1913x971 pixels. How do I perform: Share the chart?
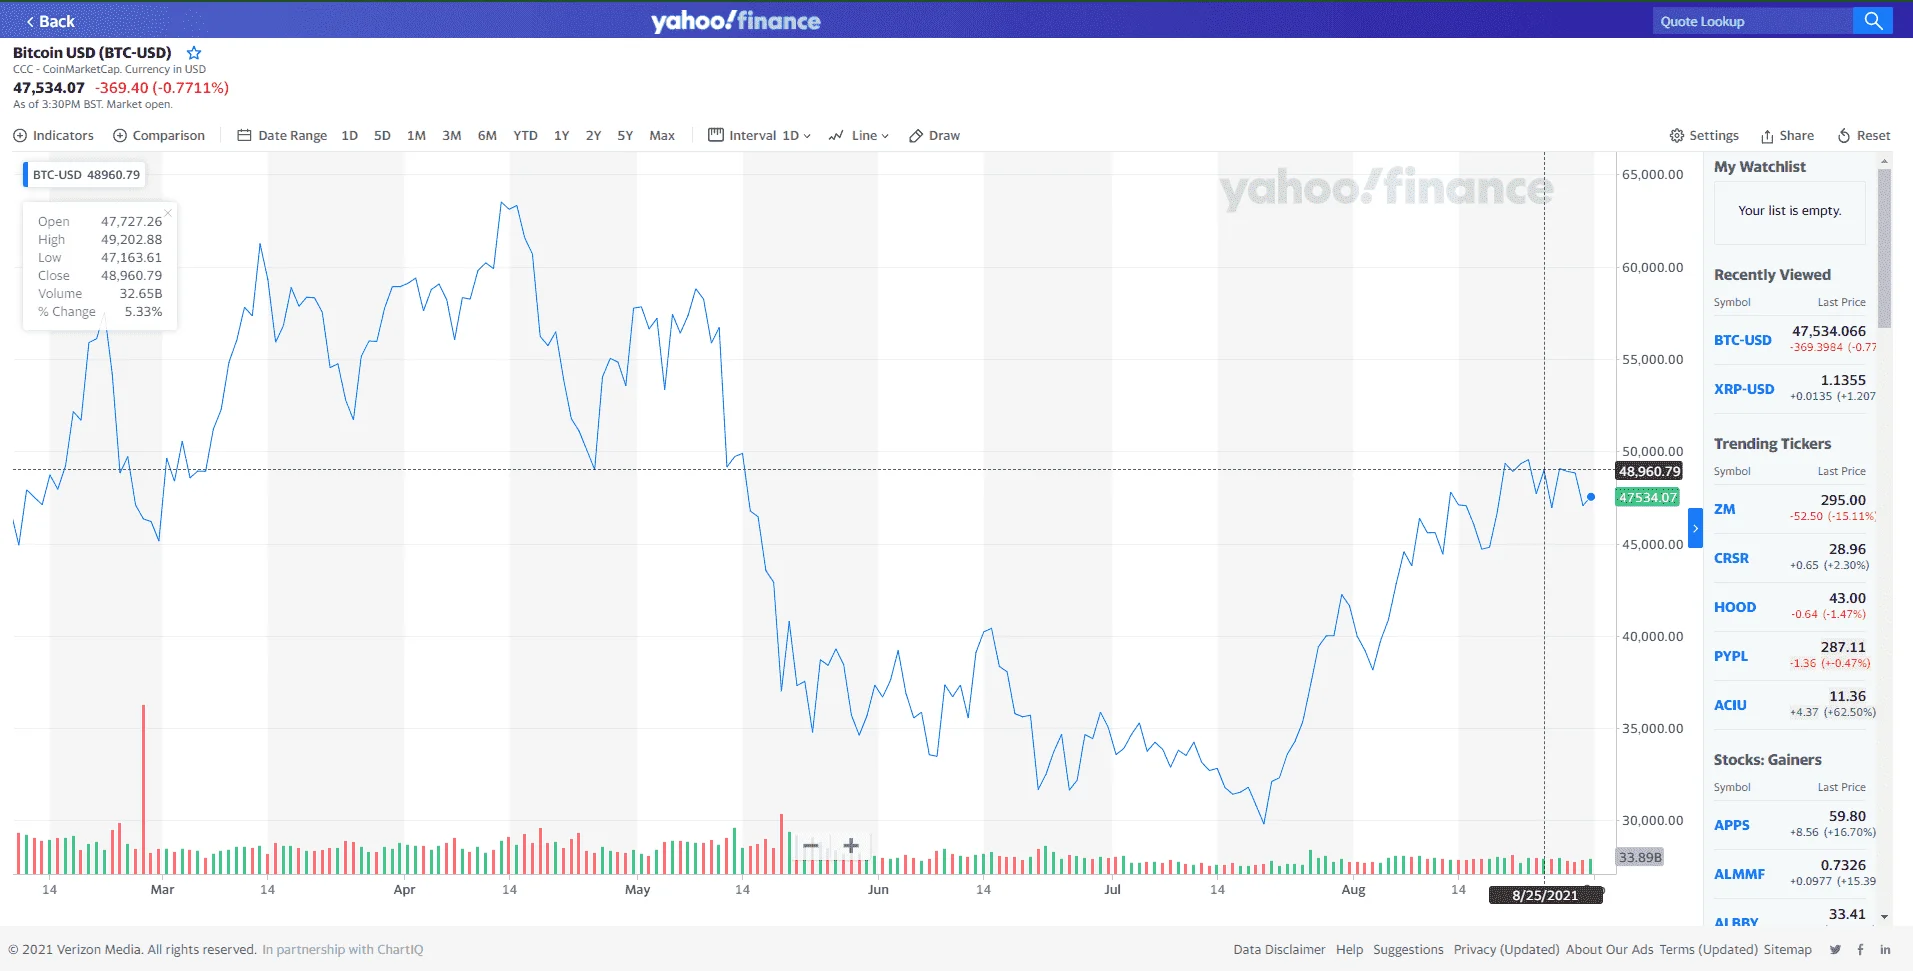1787,136
